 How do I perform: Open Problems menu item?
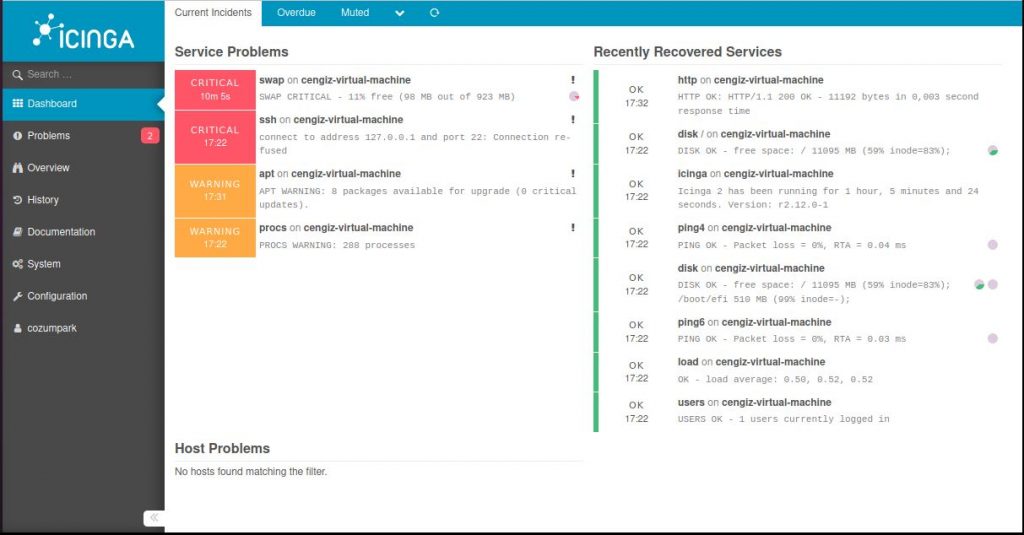pyautogui.click(x=83, y=135)
